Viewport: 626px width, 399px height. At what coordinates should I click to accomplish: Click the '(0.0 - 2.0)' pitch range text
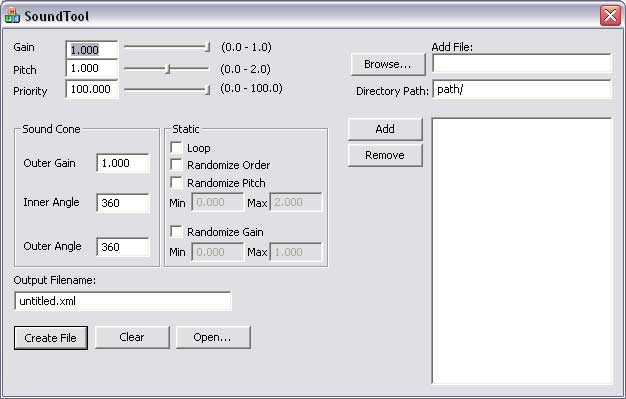246,69
